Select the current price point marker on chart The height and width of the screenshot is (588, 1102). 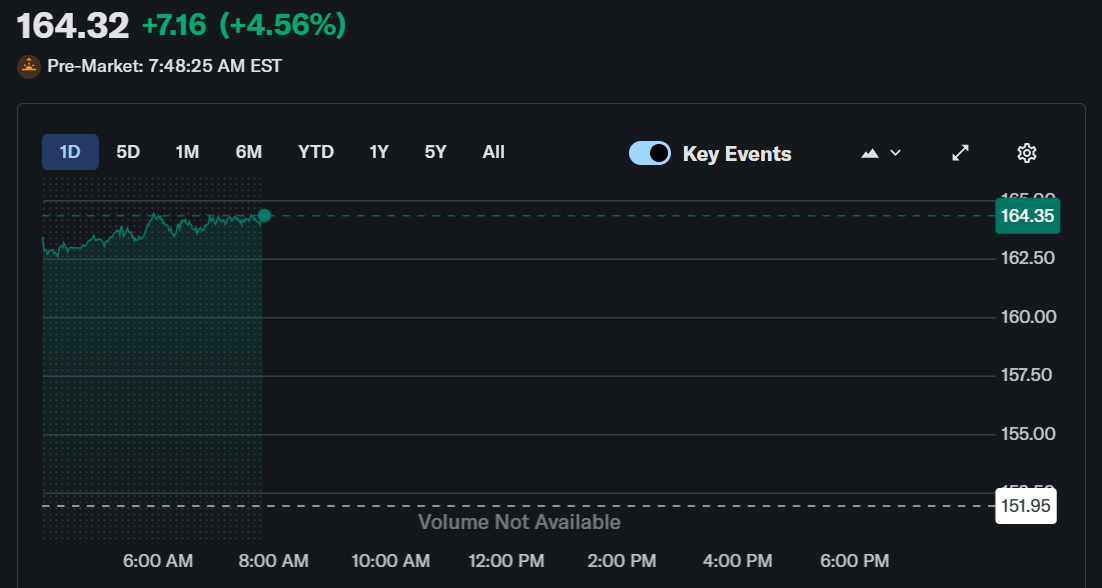[263, 215]
